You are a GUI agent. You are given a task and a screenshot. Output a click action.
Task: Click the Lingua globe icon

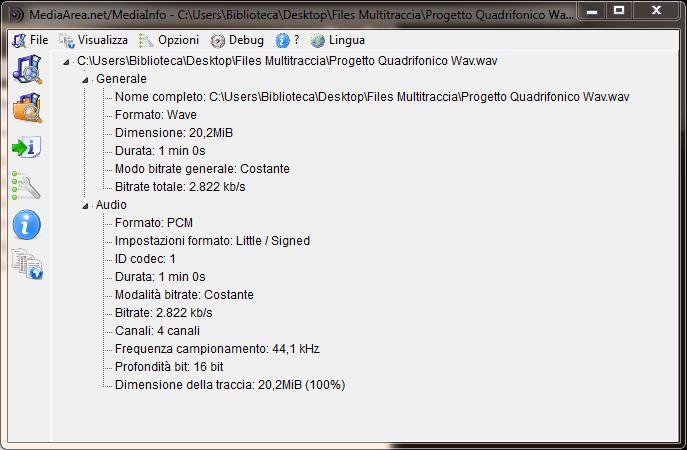317,41
